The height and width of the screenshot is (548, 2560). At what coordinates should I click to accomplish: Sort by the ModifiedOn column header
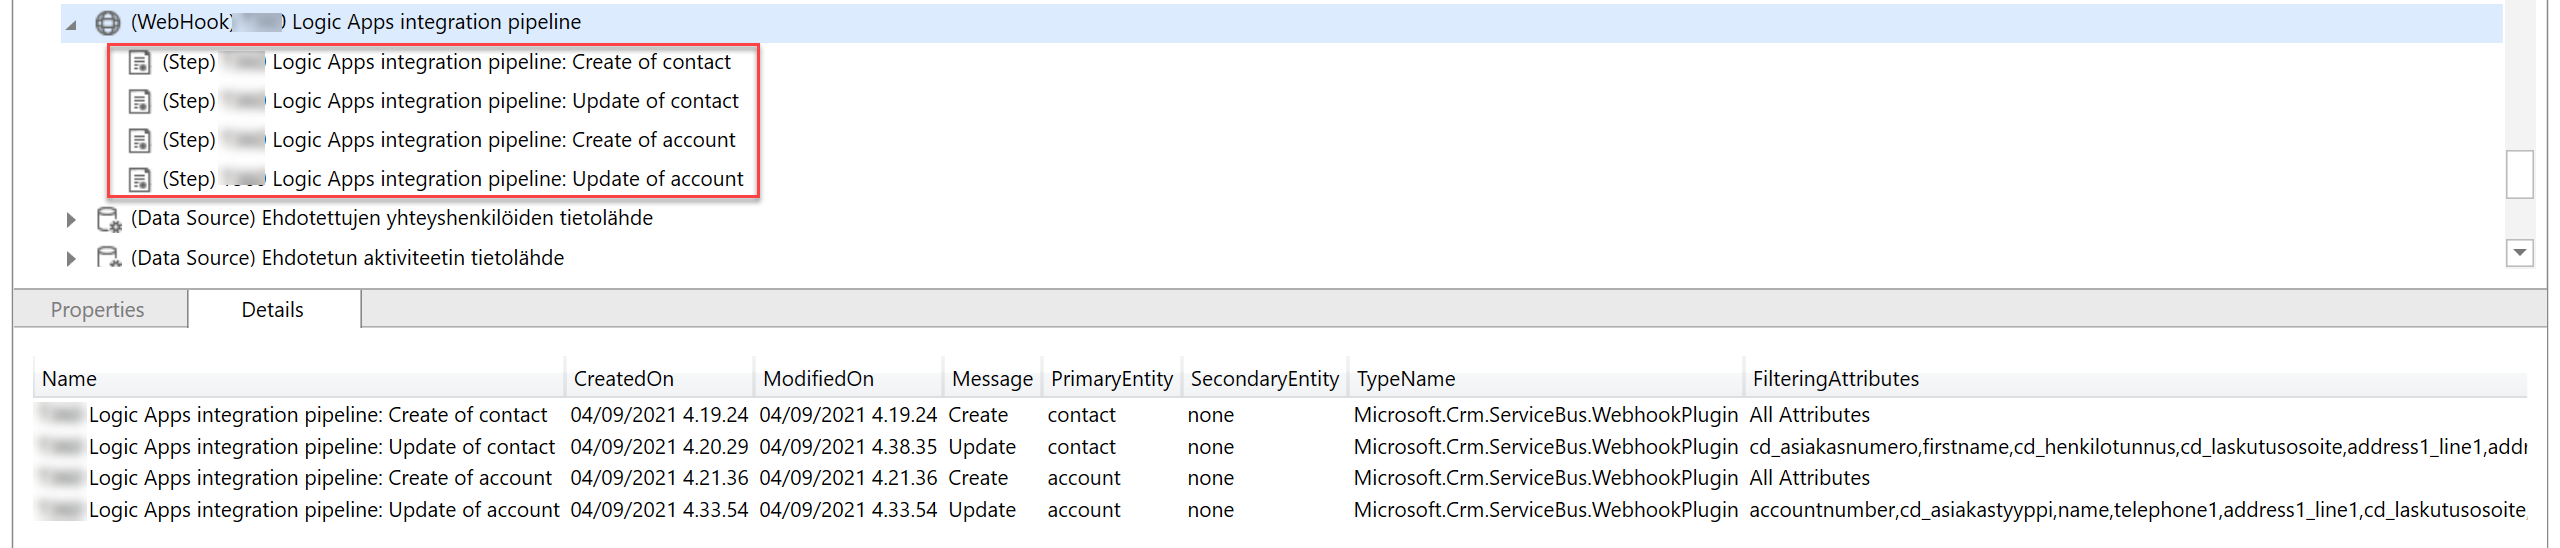[x=818, y=379]
